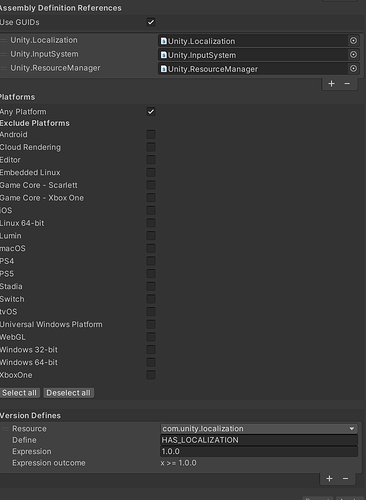Exclude the Windows 64-bit platform
This screenshot has width=366, height=500.
[x=151, y=362]
